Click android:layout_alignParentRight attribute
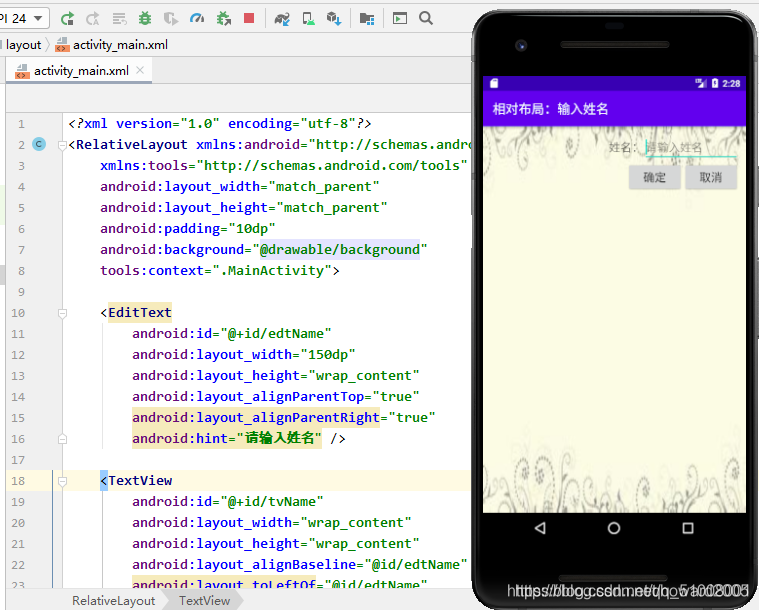 256,418
